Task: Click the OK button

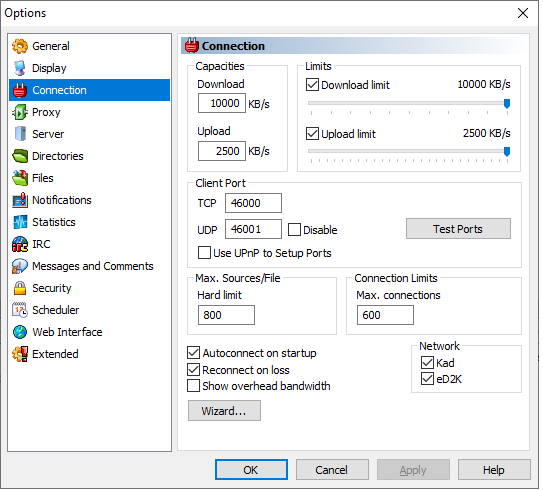Action: 252,471
